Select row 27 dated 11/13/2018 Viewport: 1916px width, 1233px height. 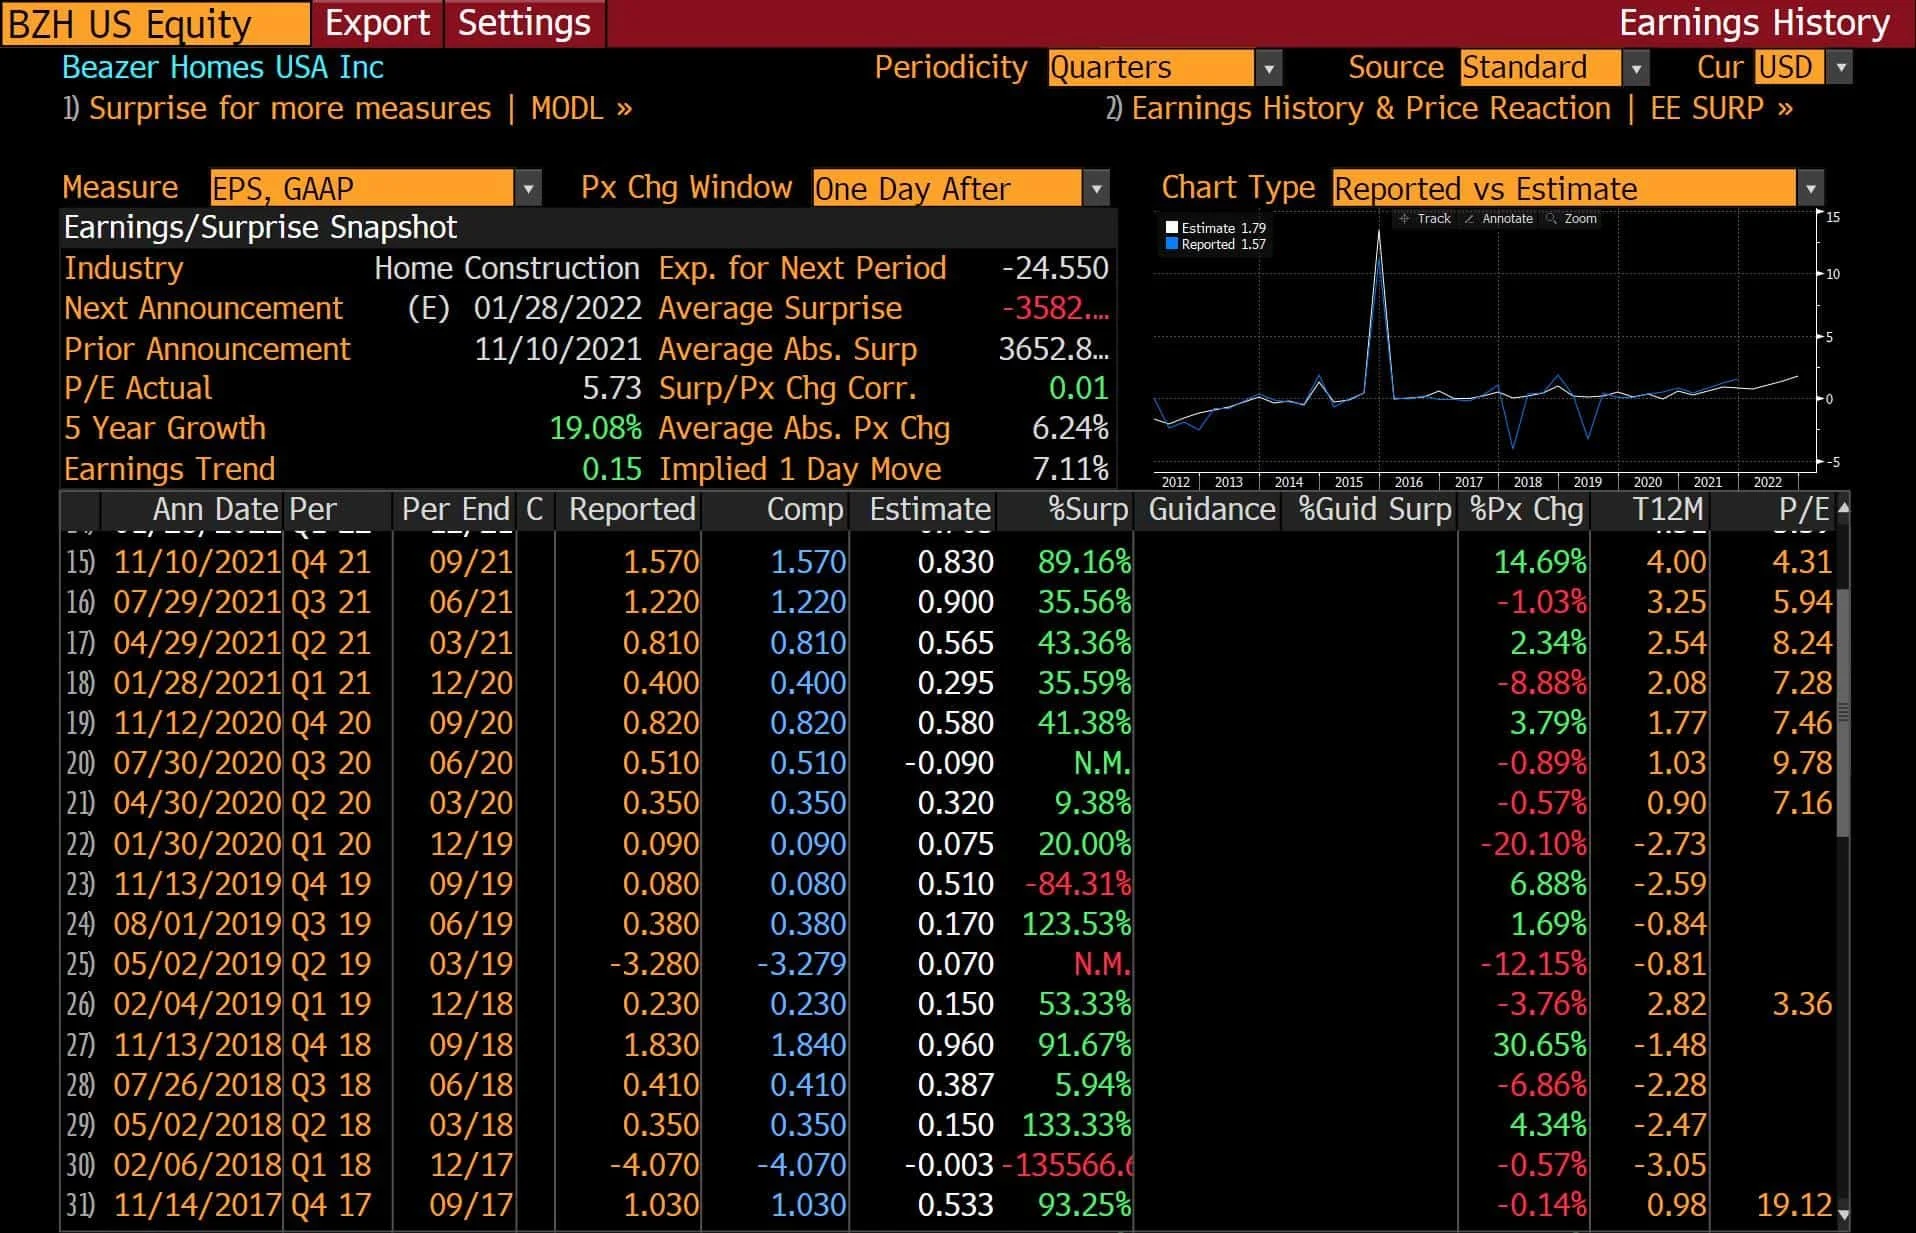948,1045
